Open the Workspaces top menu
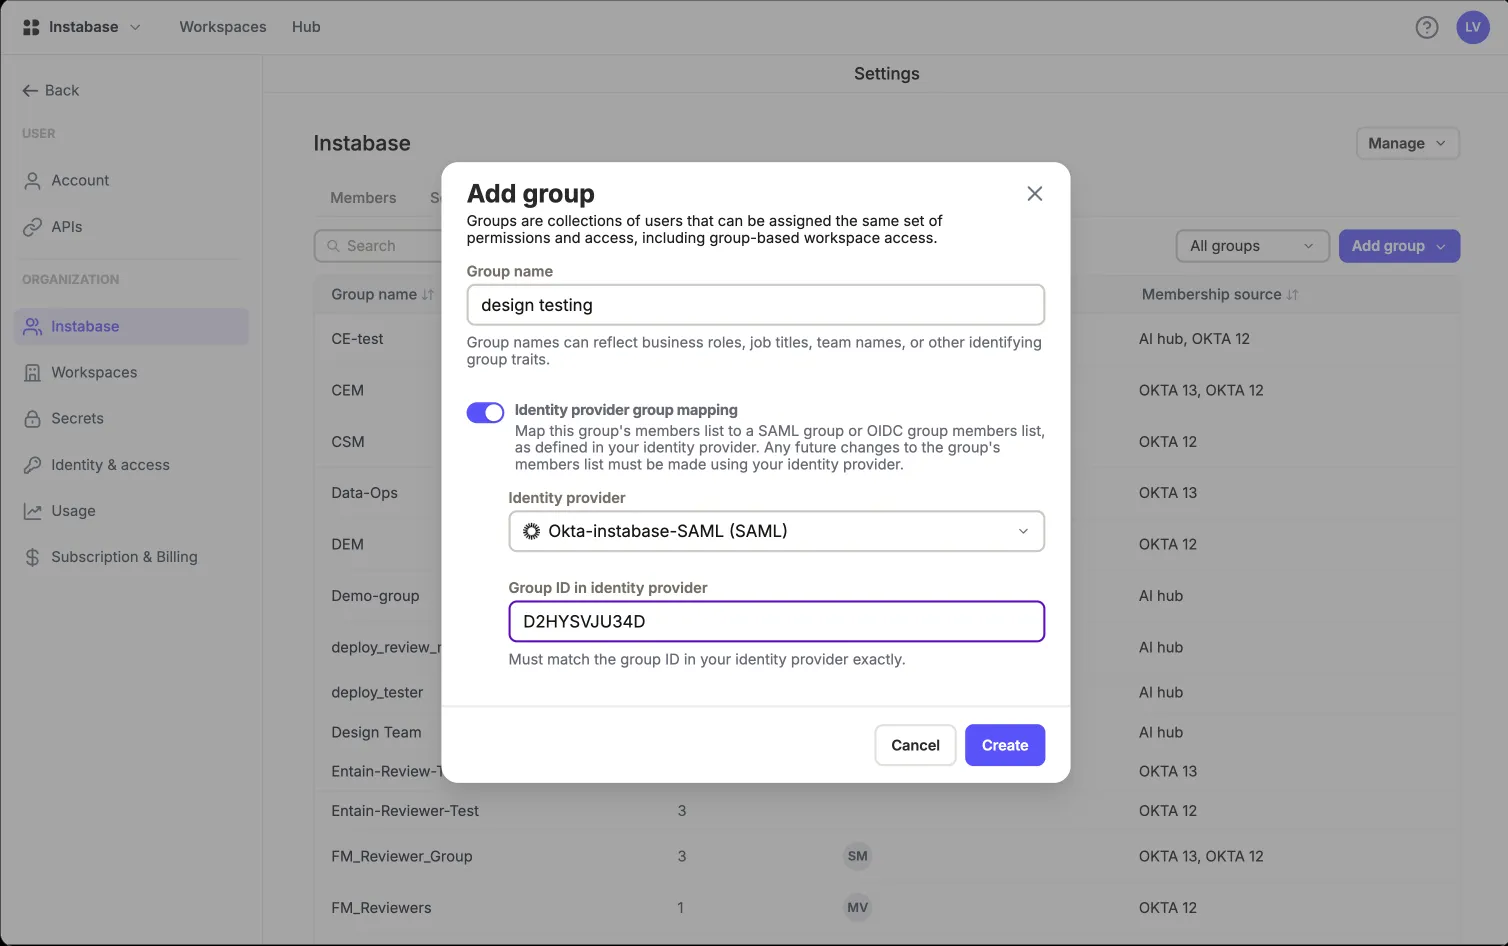The image size is (1508, 946). click(x=223, y=27)
